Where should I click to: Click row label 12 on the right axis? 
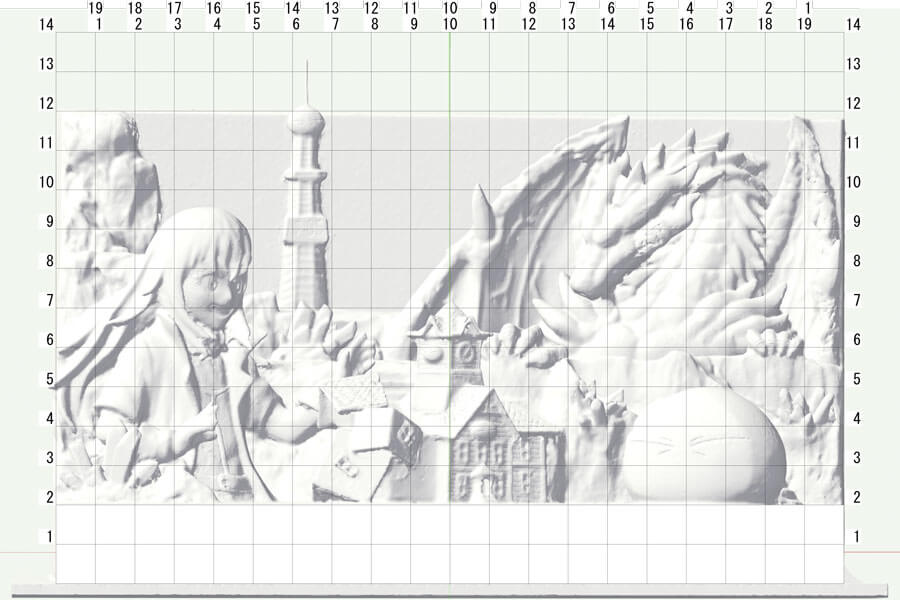(x=854, y=103)
